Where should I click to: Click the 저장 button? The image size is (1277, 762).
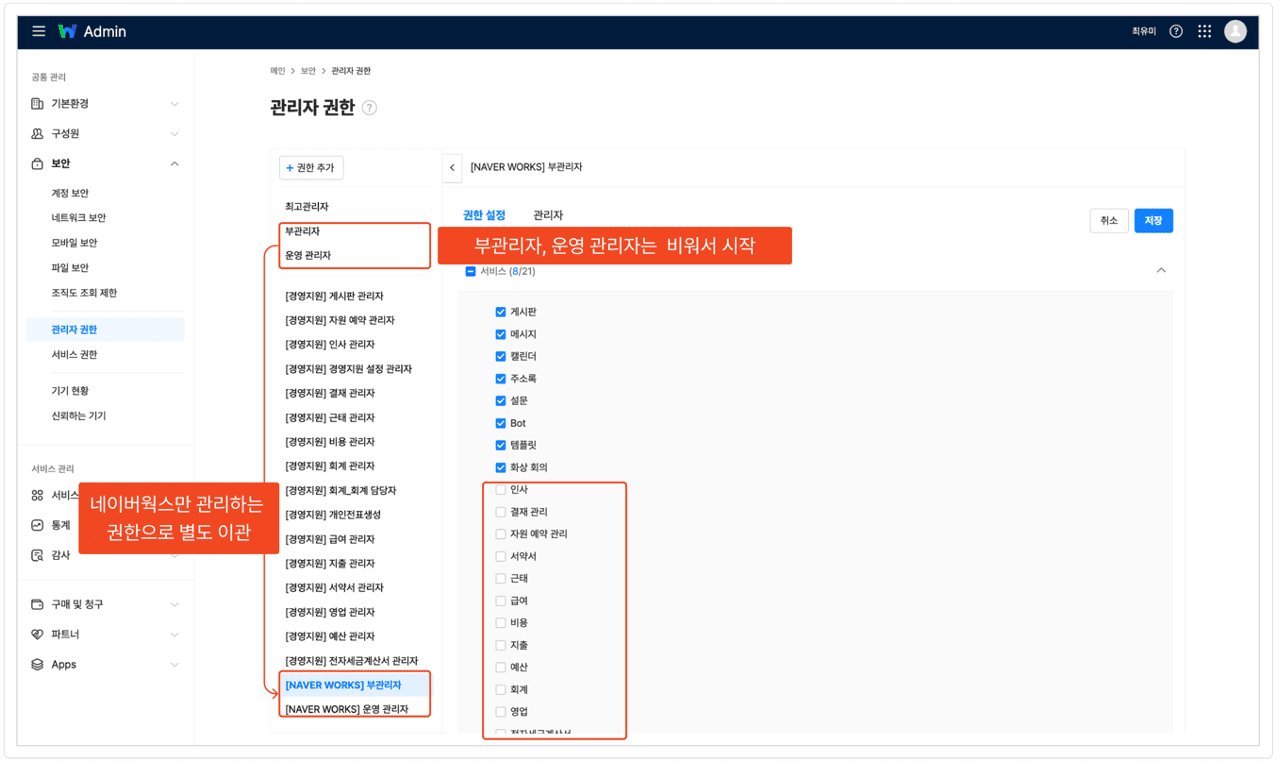[x=1153, y=220]
